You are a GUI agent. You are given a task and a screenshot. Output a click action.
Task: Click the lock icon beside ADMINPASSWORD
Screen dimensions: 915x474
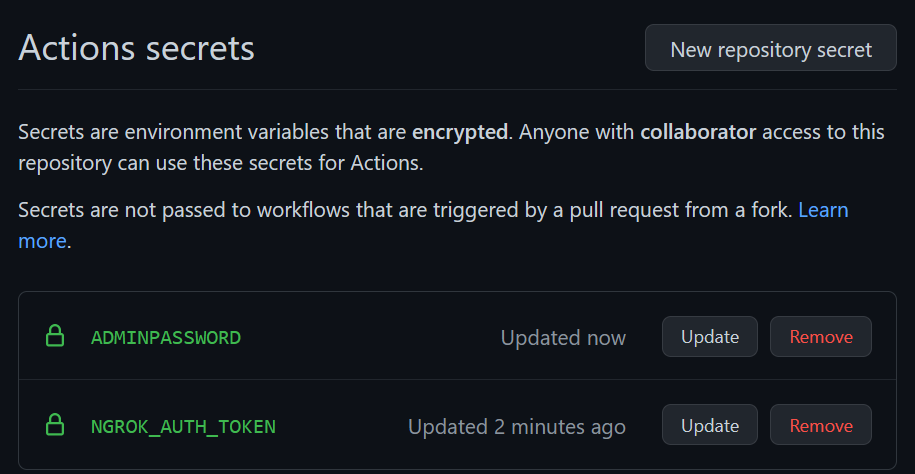tap(56, 337)
